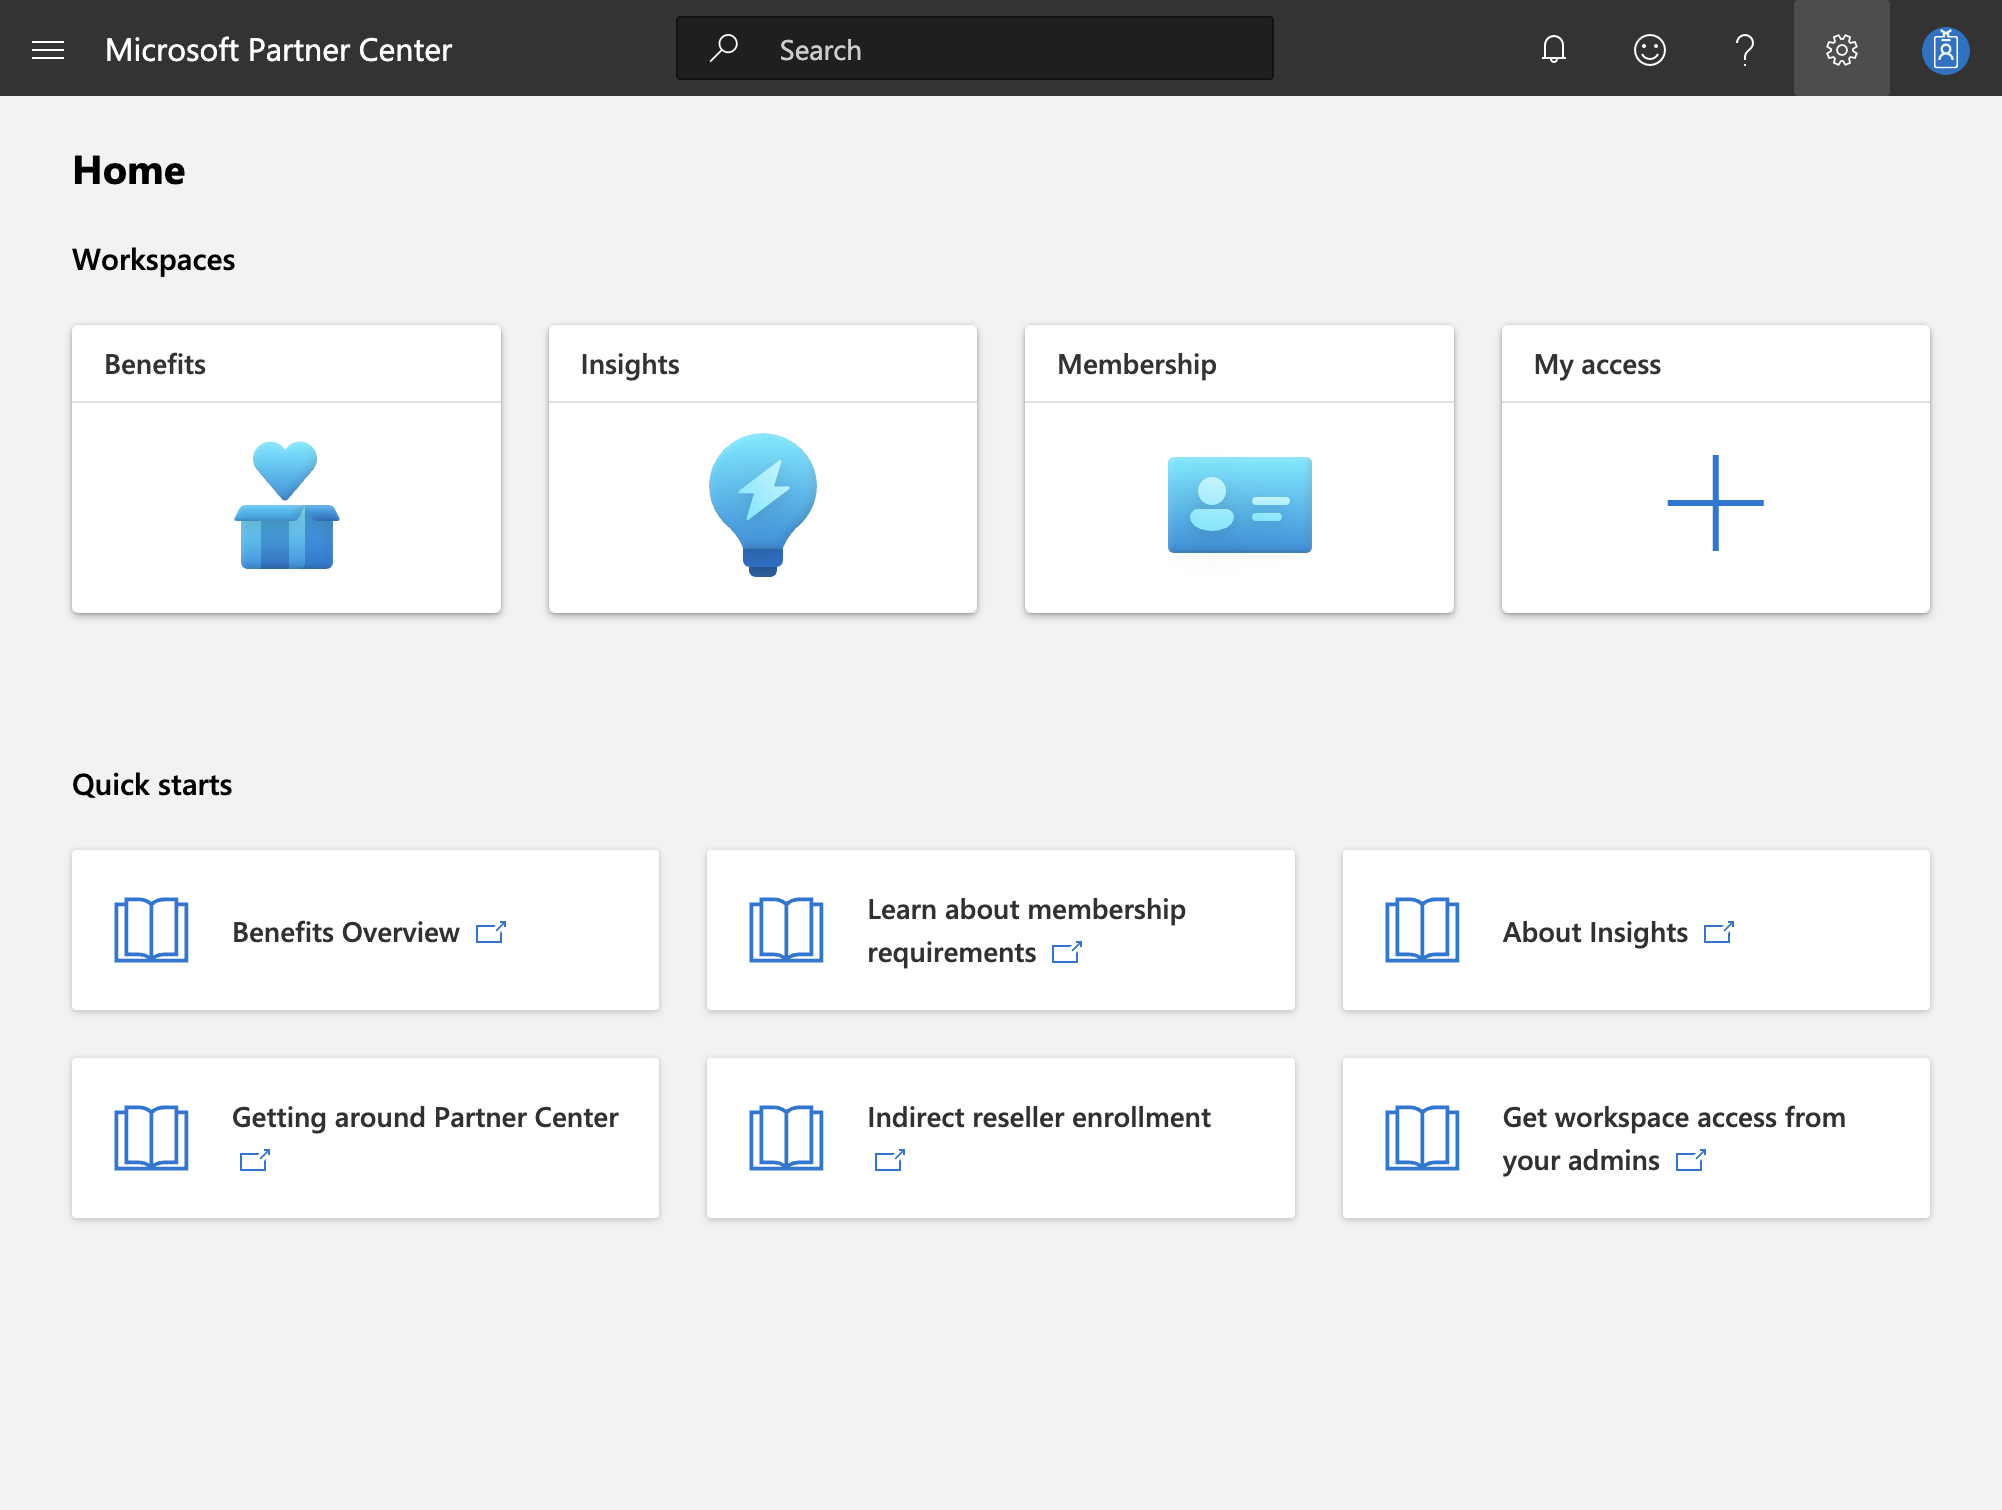2002x1510 pixels.
Task: Click the smiley feedback icon
Action: 1649,49
